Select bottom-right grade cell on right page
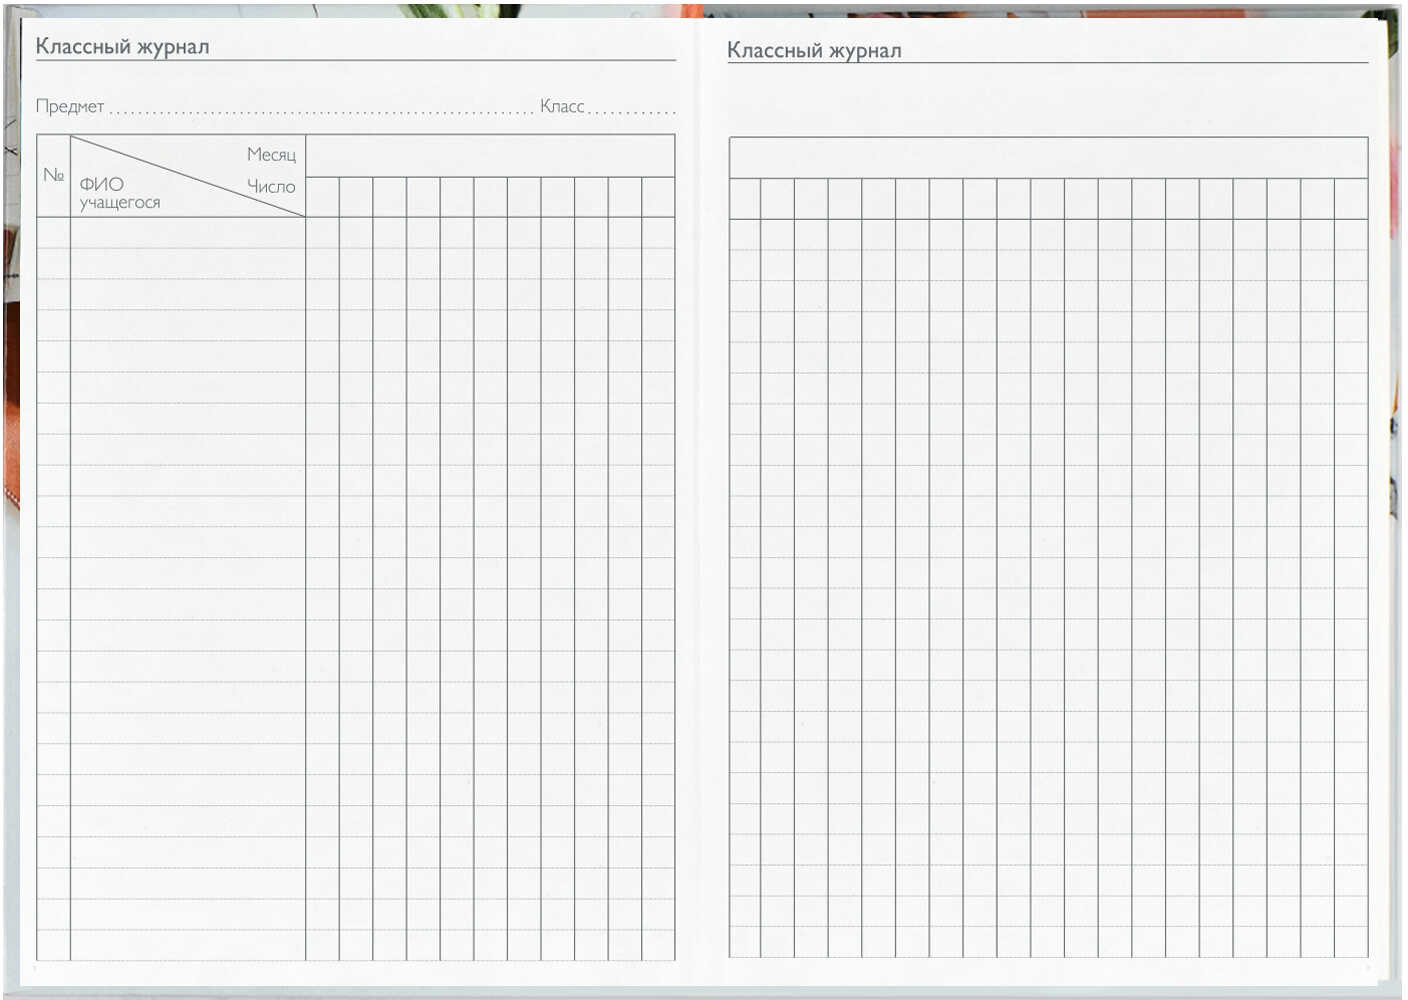This screenshot has height=1000, width=1408. click(x=1351, y=945)
